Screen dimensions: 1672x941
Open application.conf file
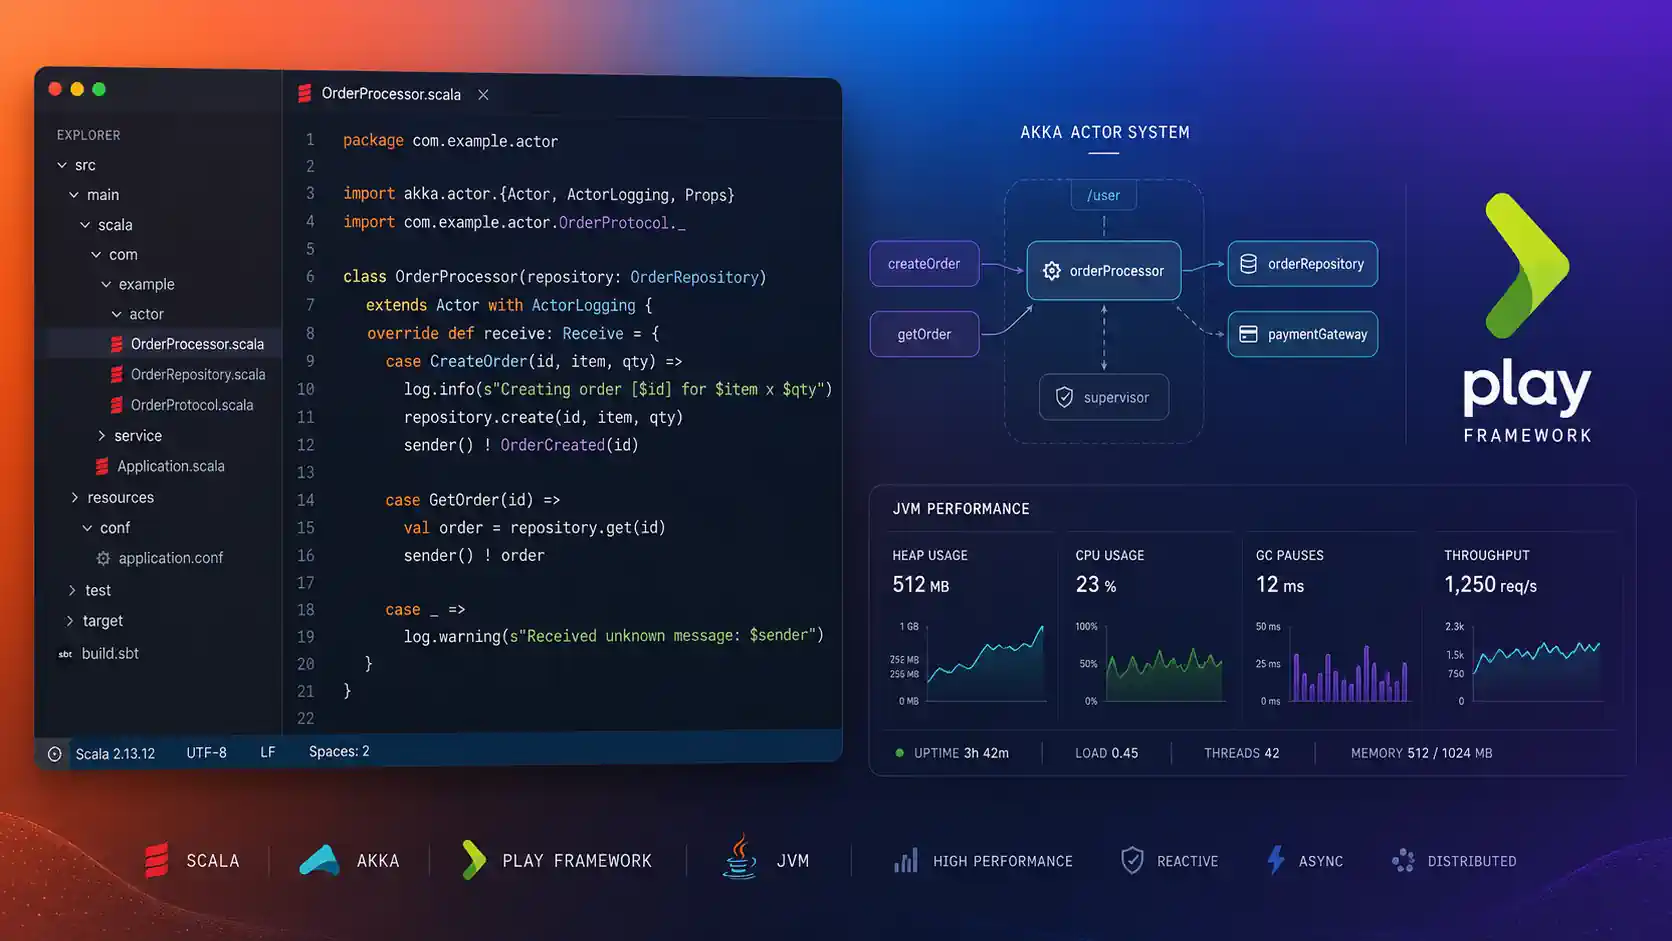[171, 558]
